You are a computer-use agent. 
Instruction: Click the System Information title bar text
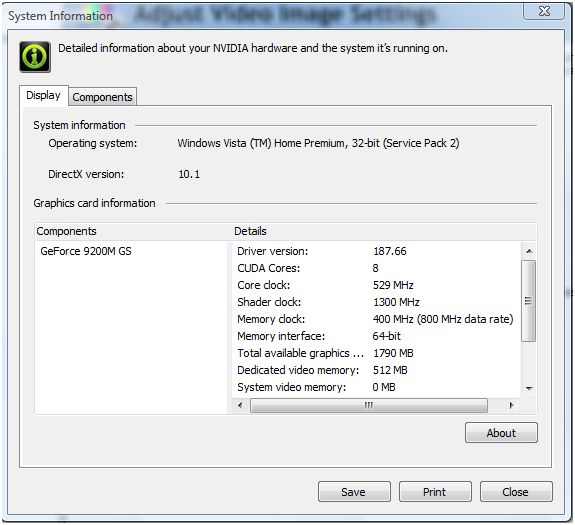point(61,16)
